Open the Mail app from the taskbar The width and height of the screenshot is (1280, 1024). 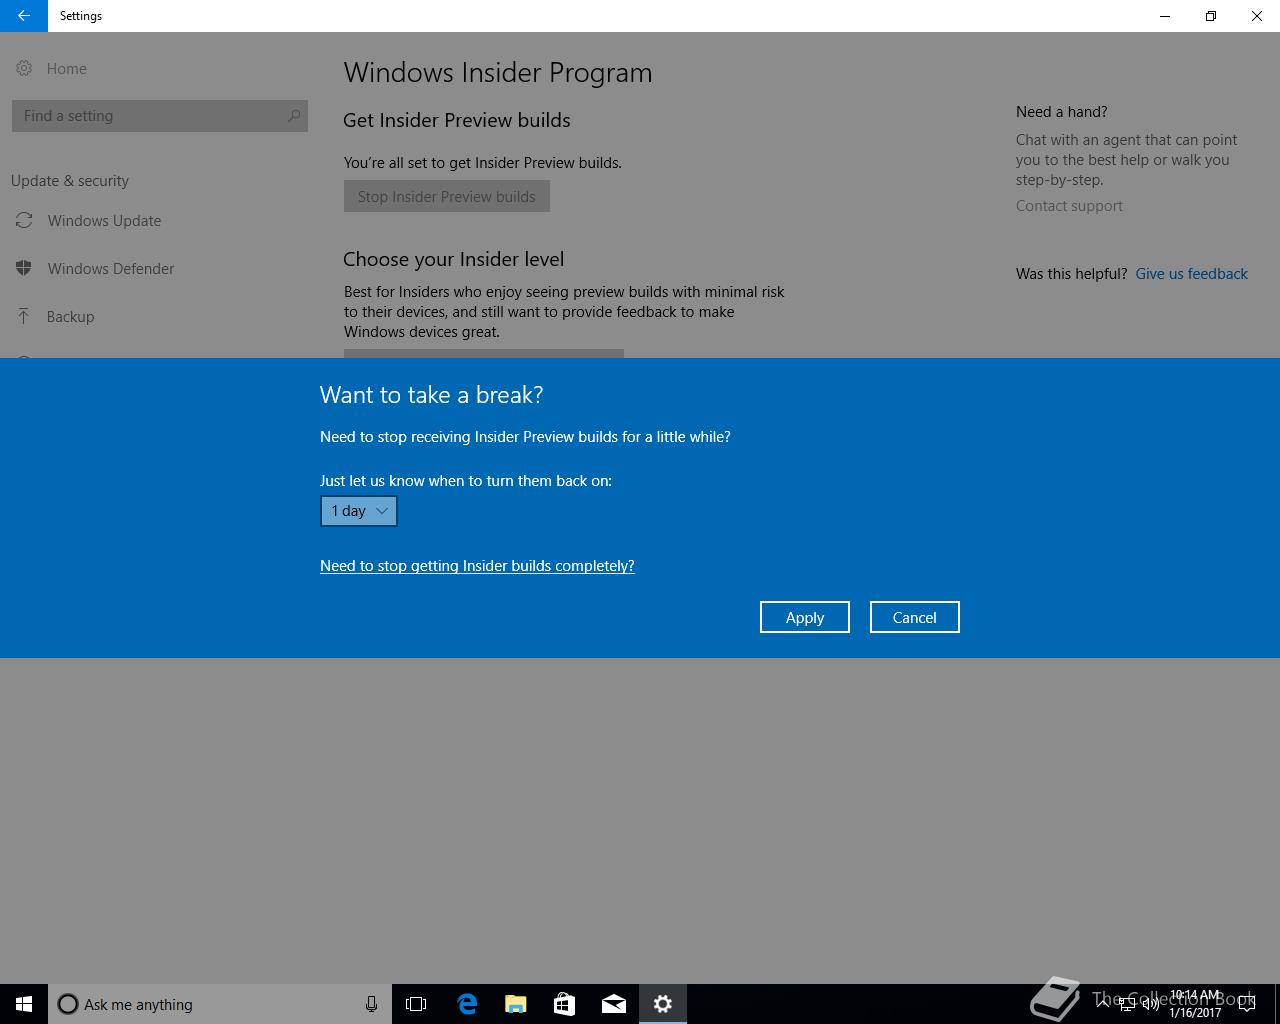(x=614, y=1004)
